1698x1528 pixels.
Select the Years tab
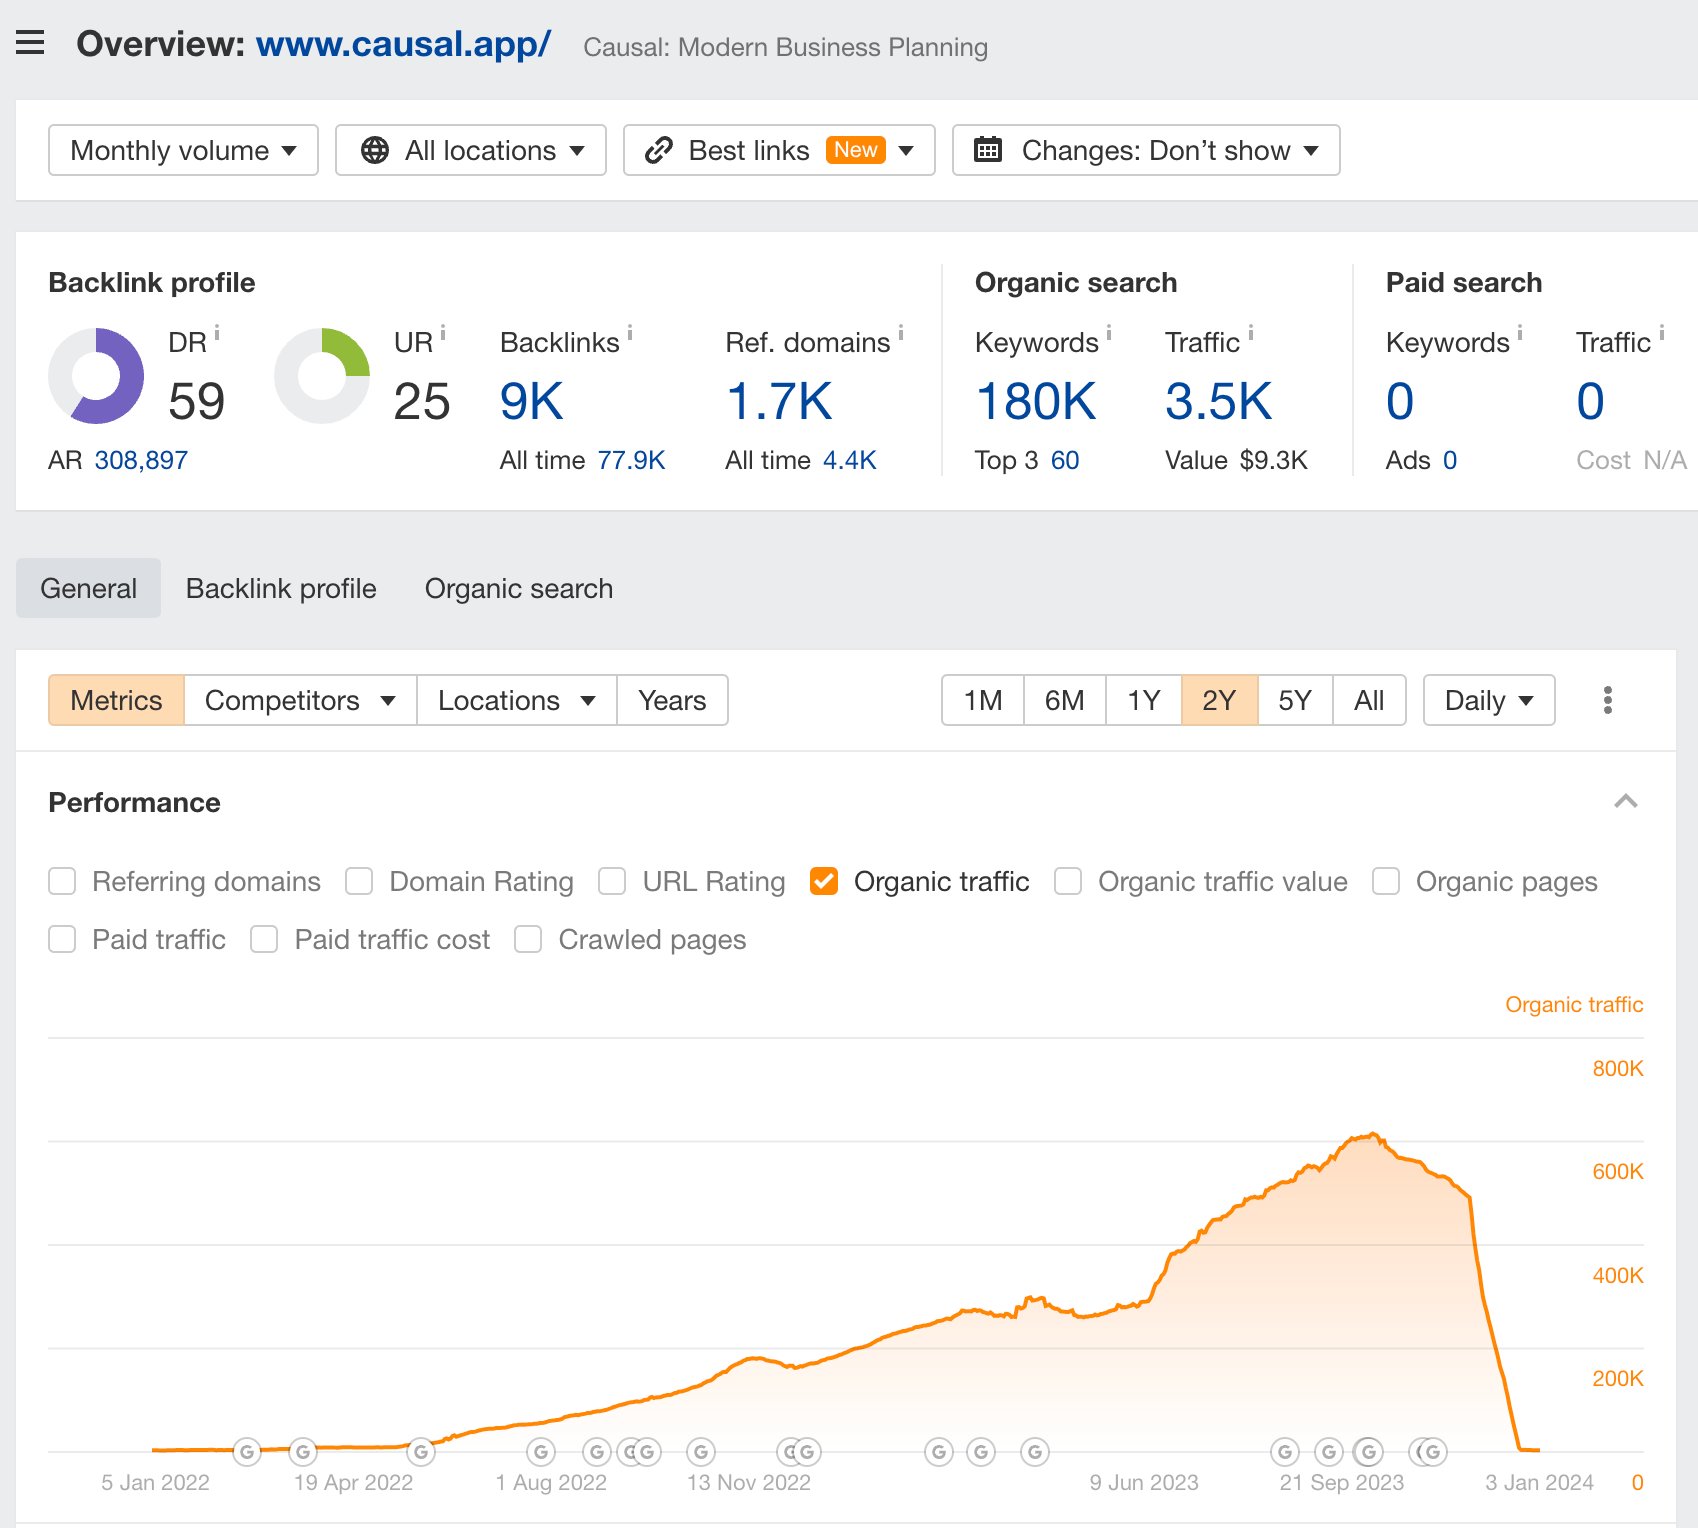coord(672,700)
